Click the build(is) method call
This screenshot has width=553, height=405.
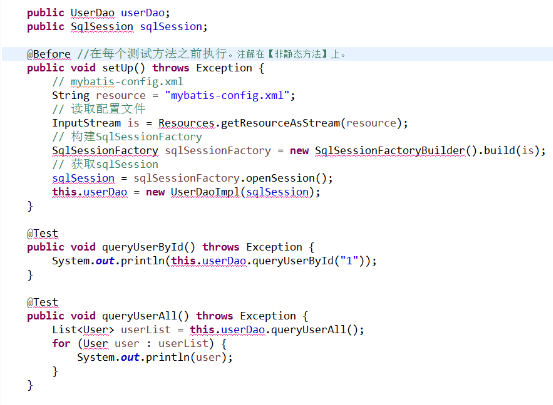511,150
